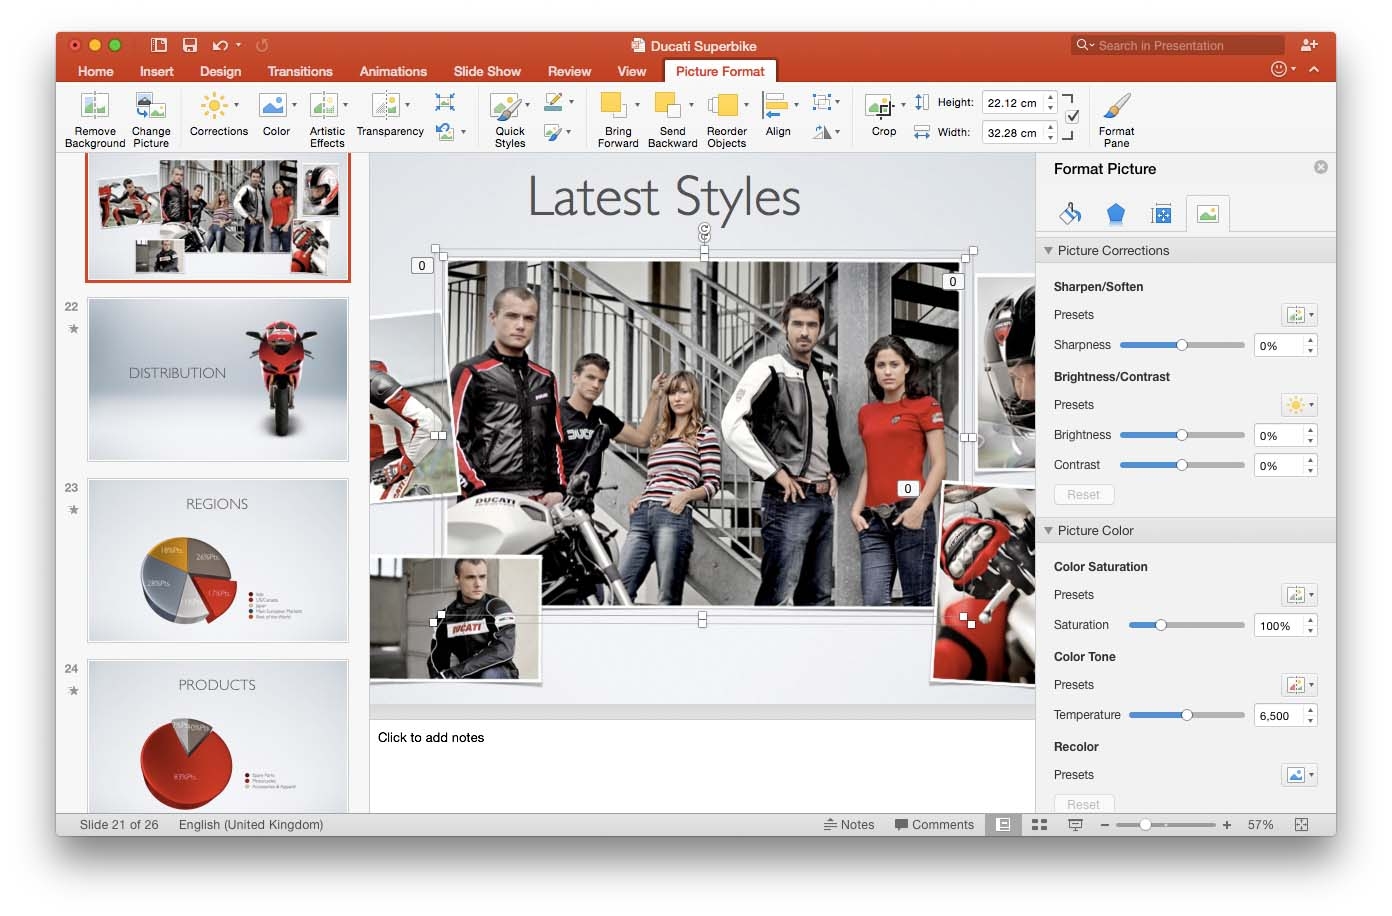Open the Transparency dropdown arrow
Viewport: 1392px width, 916px height.
407,104
